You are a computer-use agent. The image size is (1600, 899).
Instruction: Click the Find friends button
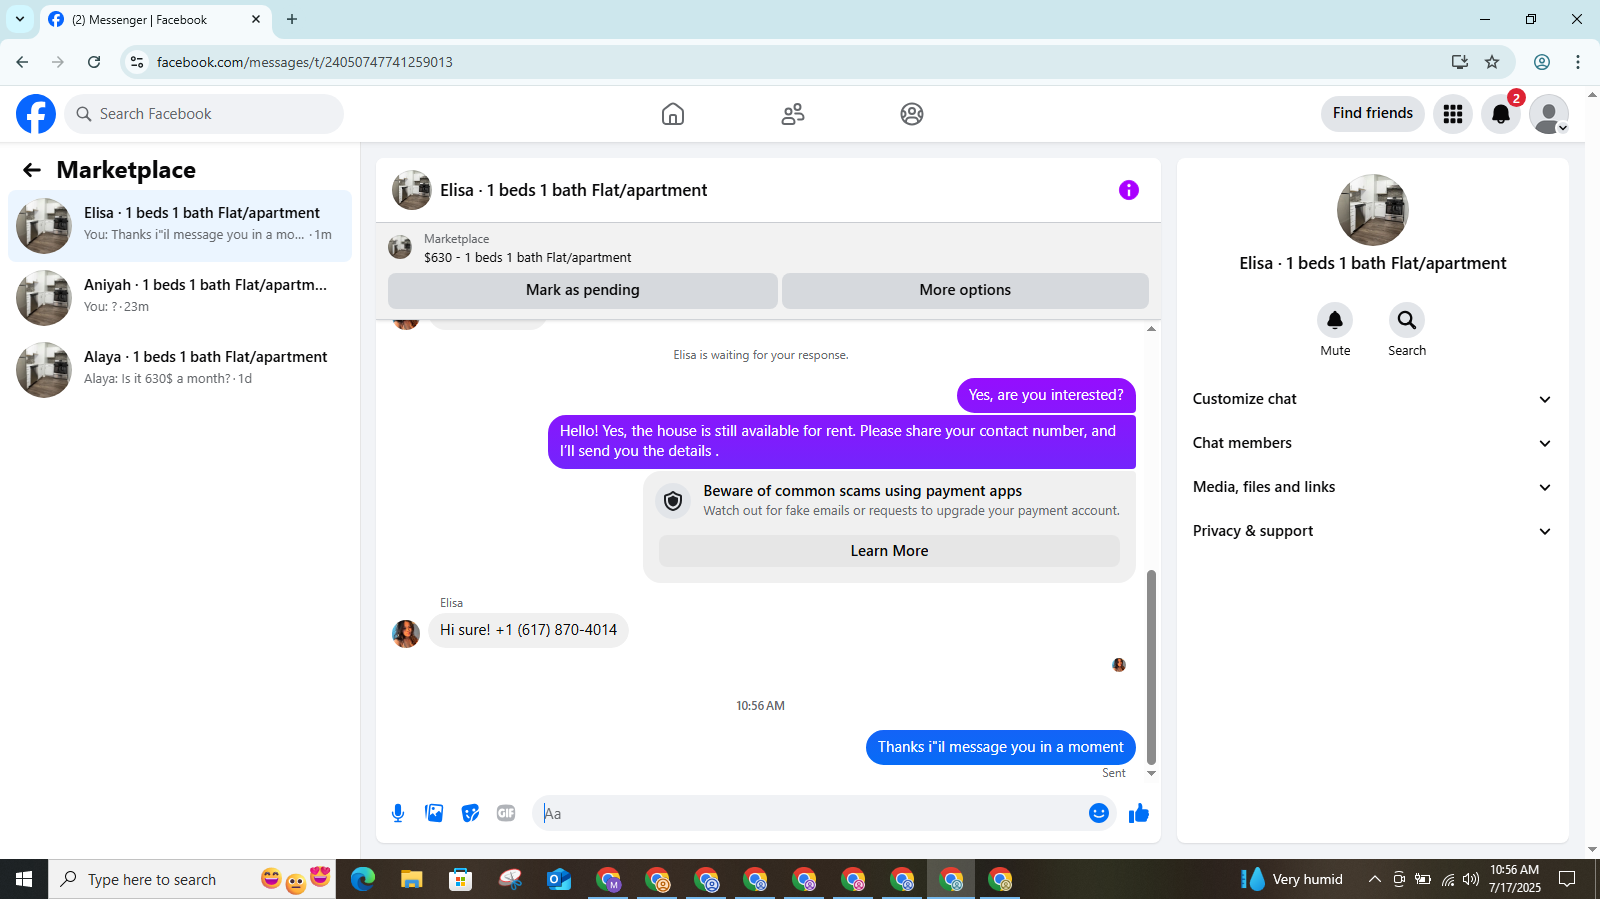point(1373,113)
